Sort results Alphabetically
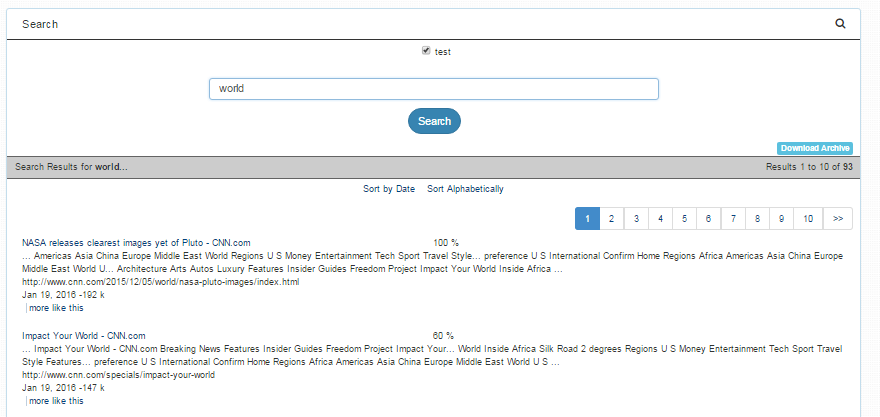Screen dimensions: 880x417 pyautogui.click(x=465, y=189)
